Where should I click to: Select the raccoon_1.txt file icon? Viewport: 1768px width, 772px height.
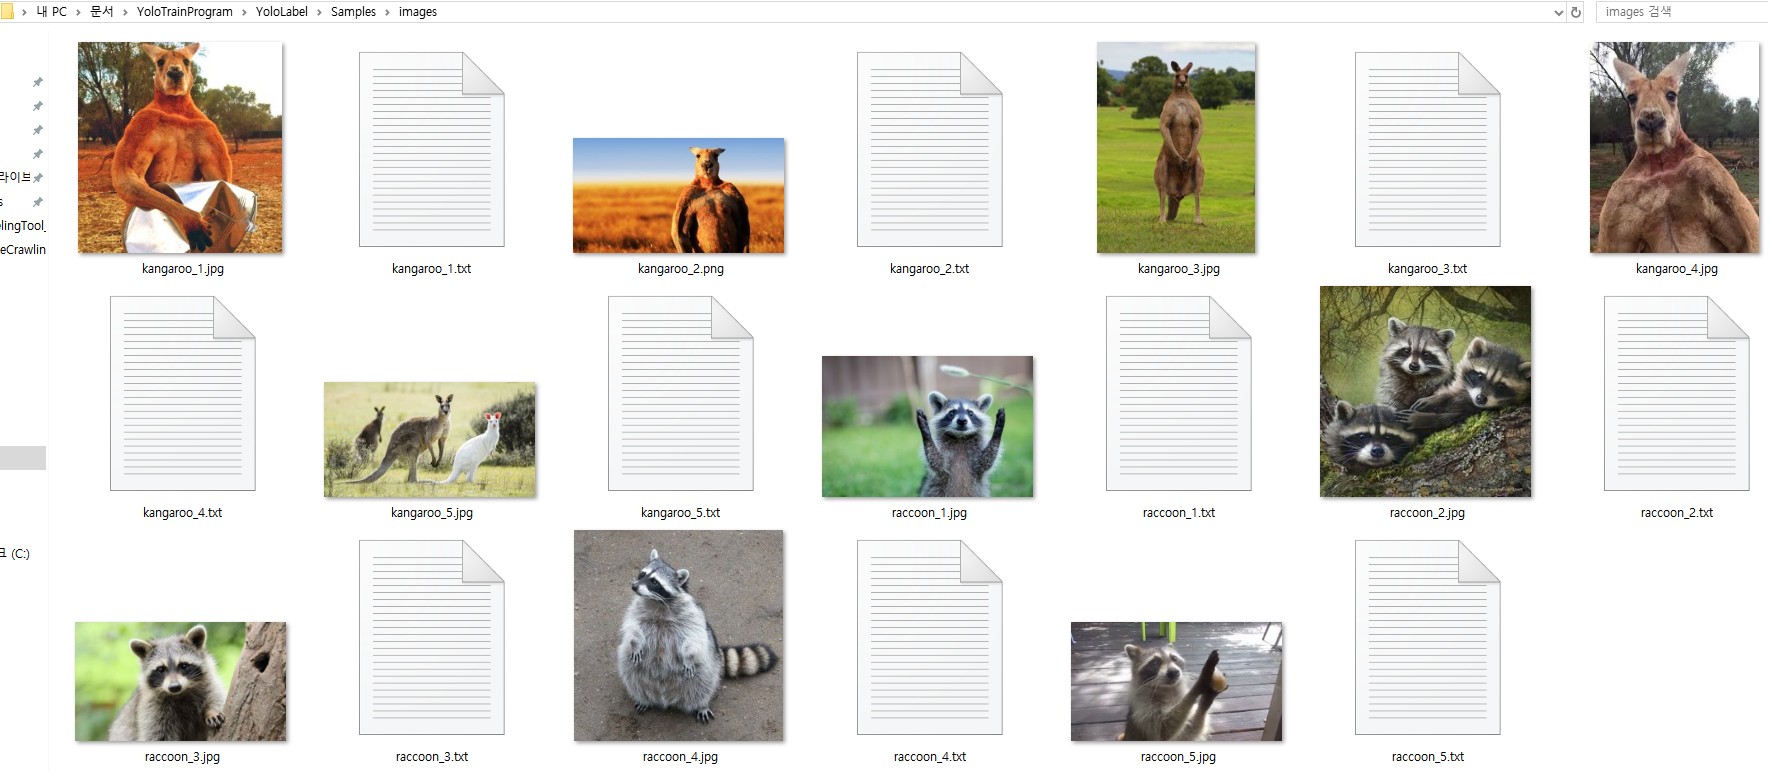click(x=1179, y=393)
